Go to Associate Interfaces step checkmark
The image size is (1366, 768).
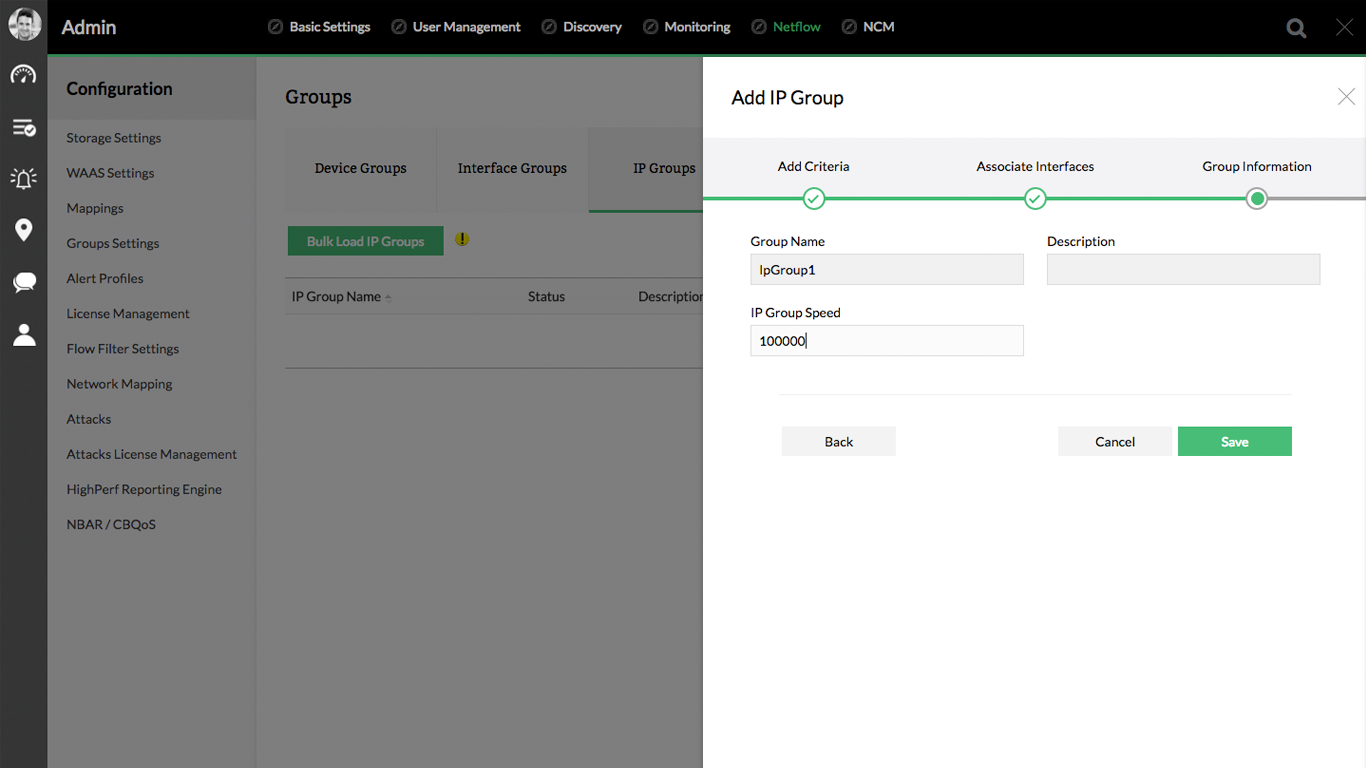pos(1035,199)
